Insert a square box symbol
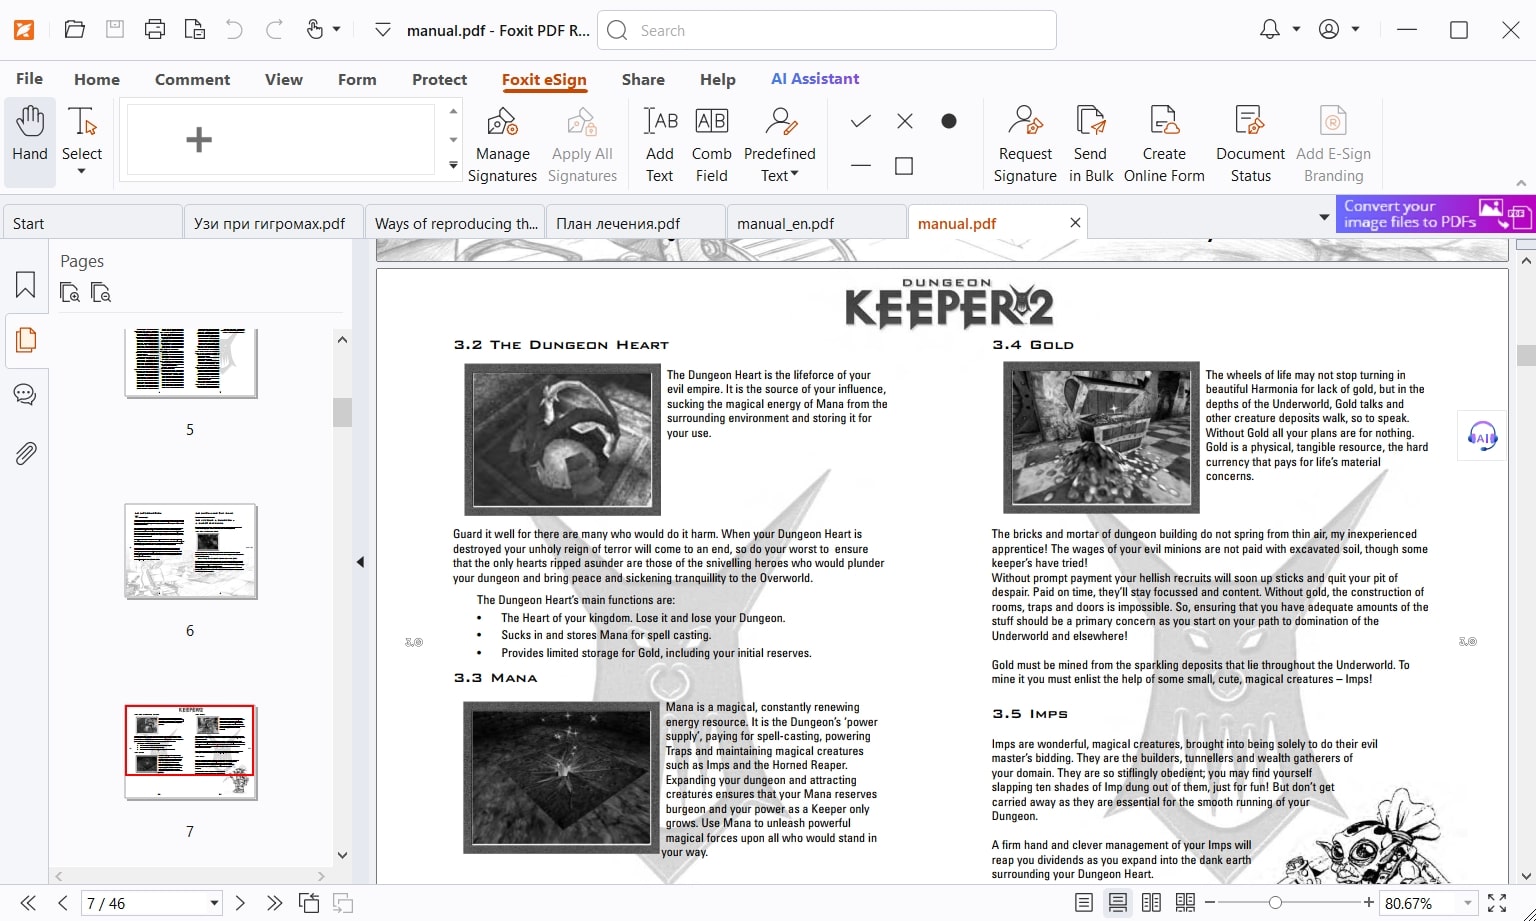Image resolution: width=1536 pixels, height=921 pixels. [904, 166]
